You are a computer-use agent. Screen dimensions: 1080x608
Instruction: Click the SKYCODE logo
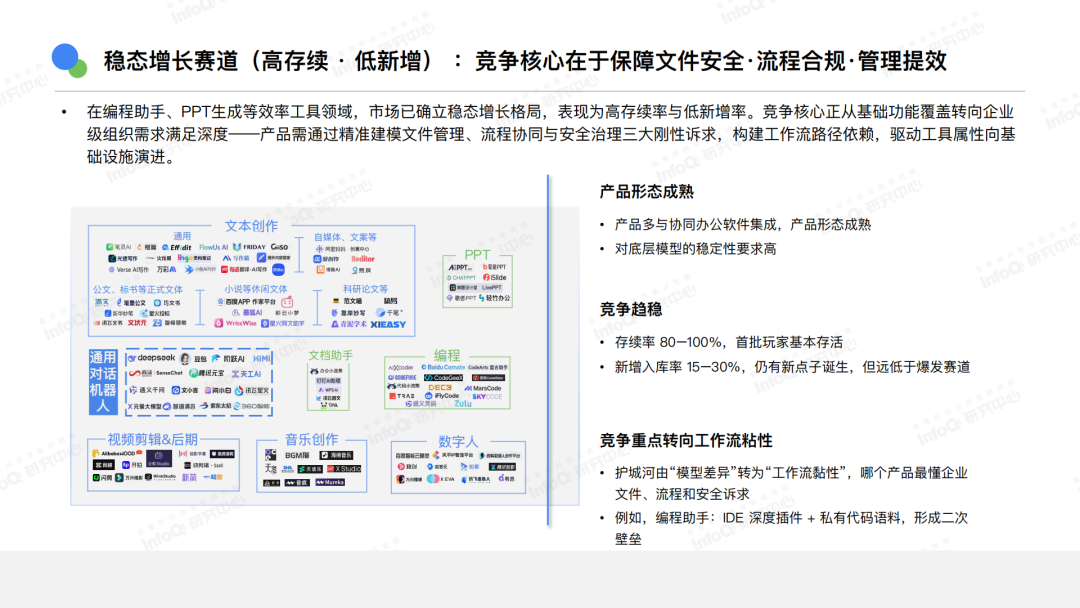[487, 397]
